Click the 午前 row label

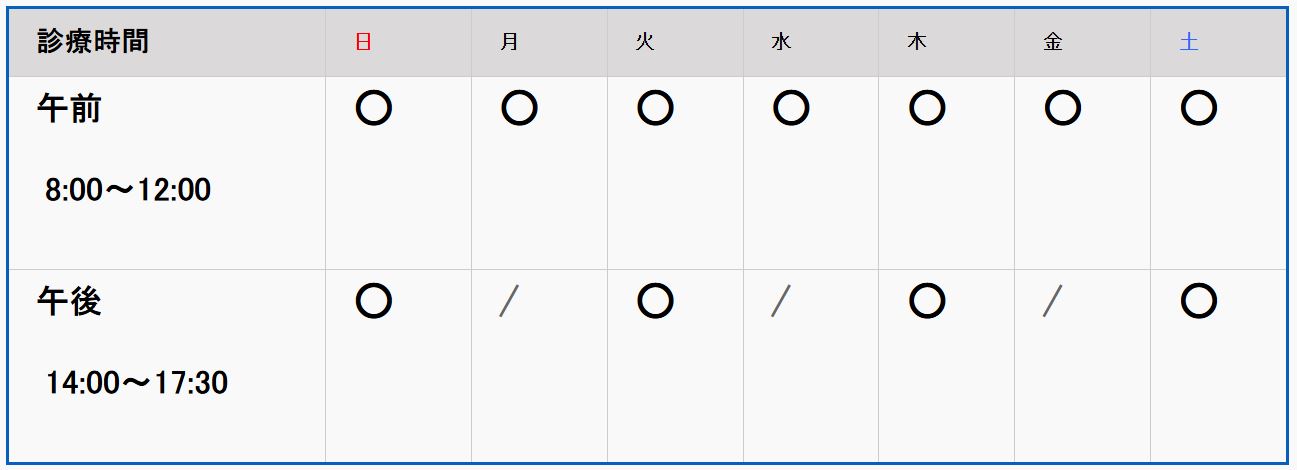[x=69, y=108]
